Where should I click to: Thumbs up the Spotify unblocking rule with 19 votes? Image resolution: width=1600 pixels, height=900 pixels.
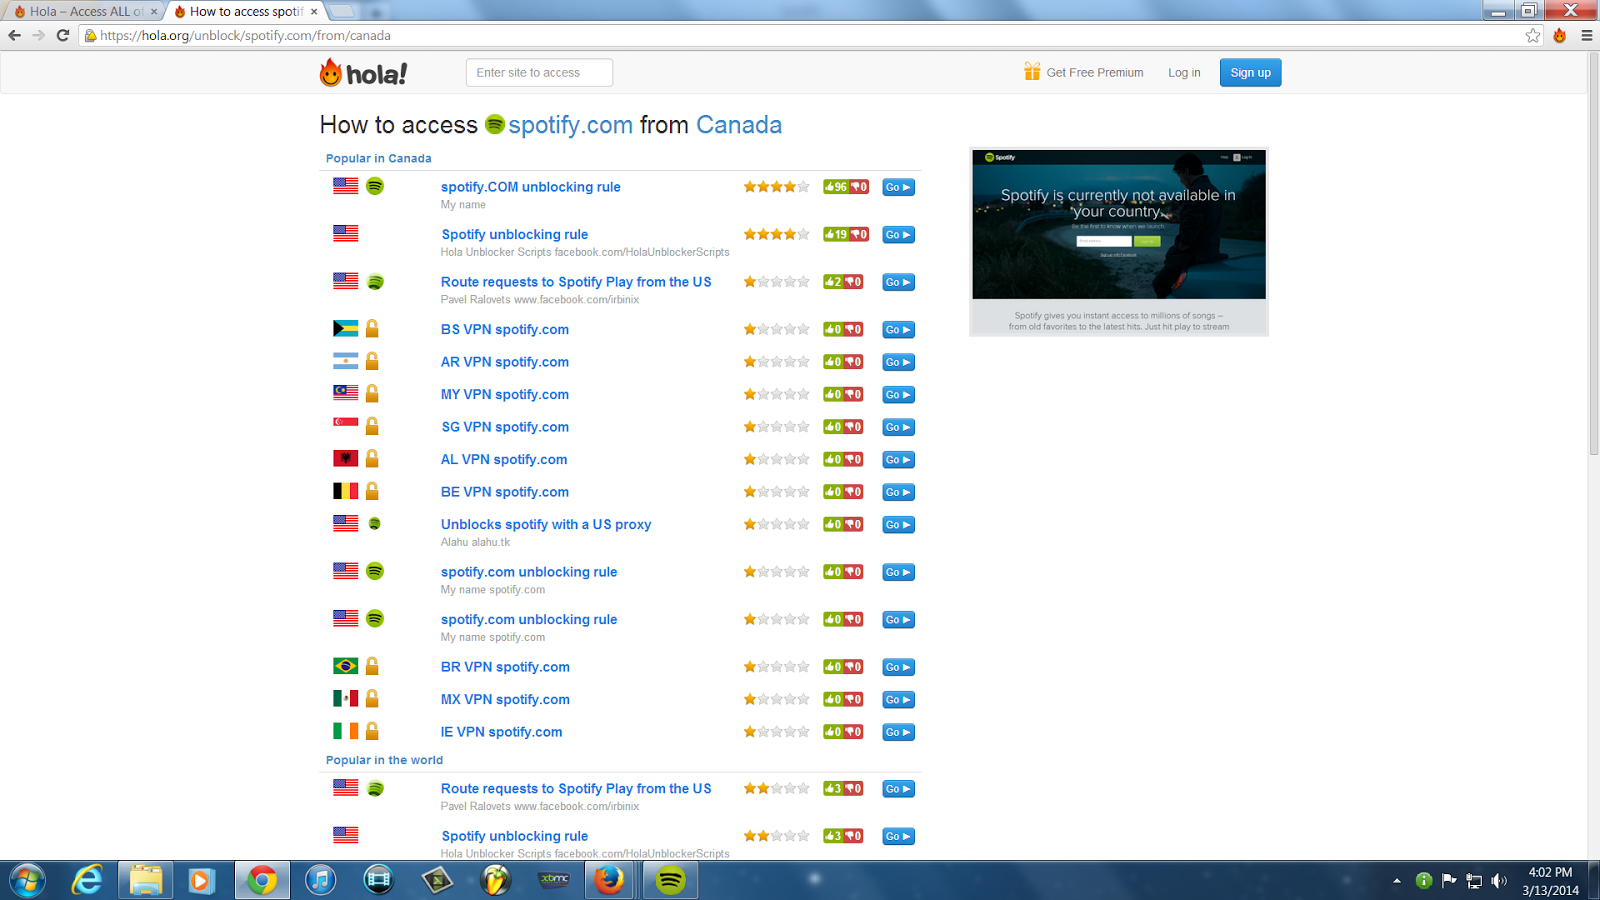pos(835,235)
